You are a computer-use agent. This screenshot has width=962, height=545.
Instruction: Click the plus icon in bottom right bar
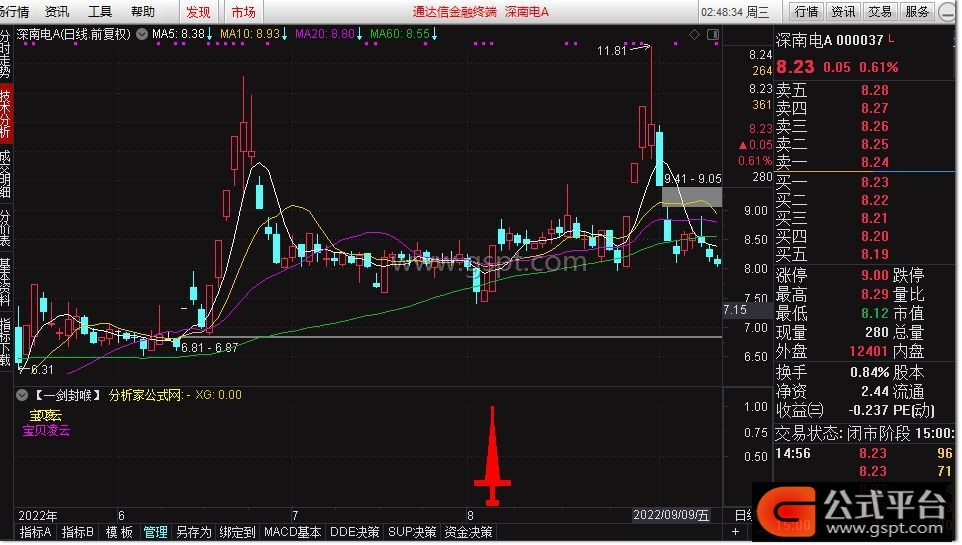coord(736,531)
